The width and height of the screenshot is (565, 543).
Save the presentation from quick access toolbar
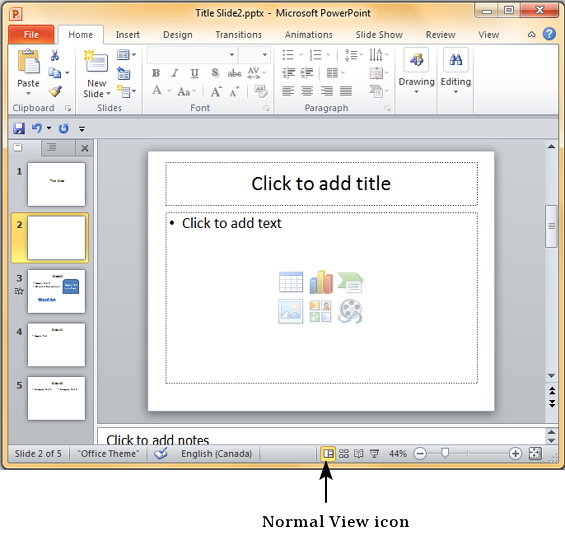[x=19, y=128]
